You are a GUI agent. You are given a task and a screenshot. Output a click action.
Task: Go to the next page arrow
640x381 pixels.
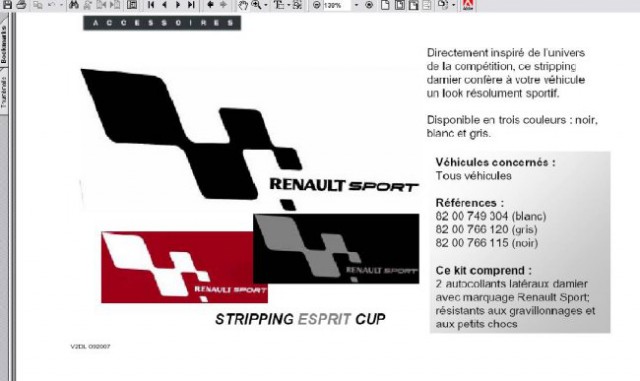coord(178,5)
